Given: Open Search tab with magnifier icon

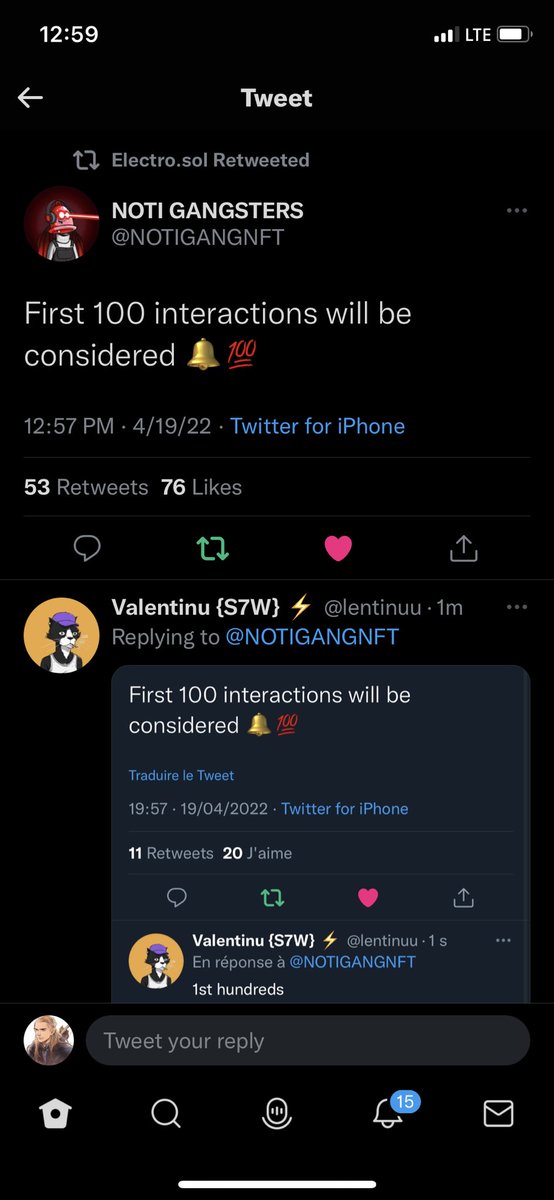Looking at the screenshot, I should tap(166, 1113).
